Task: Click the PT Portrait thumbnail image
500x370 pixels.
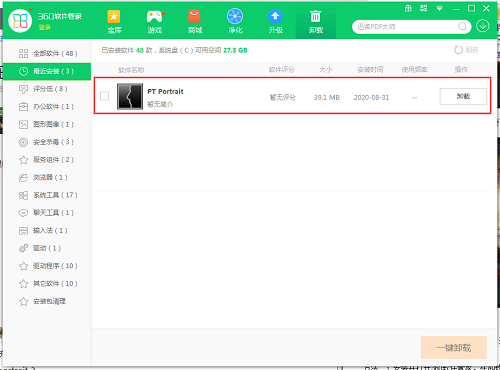Action: coord(130,96)
